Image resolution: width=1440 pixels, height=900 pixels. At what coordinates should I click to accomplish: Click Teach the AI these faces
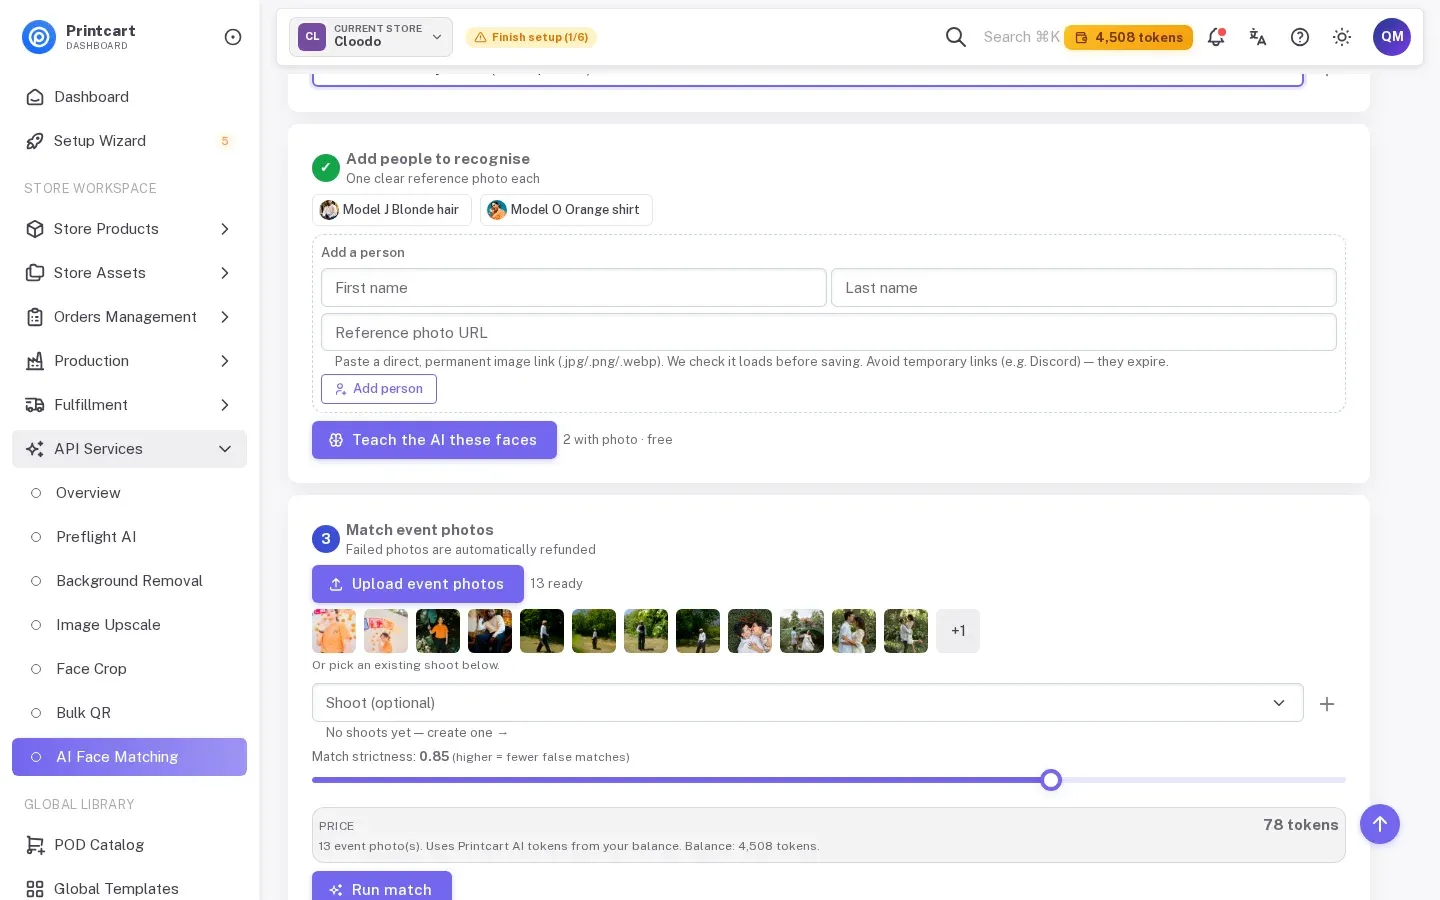(x=434, y=440)
